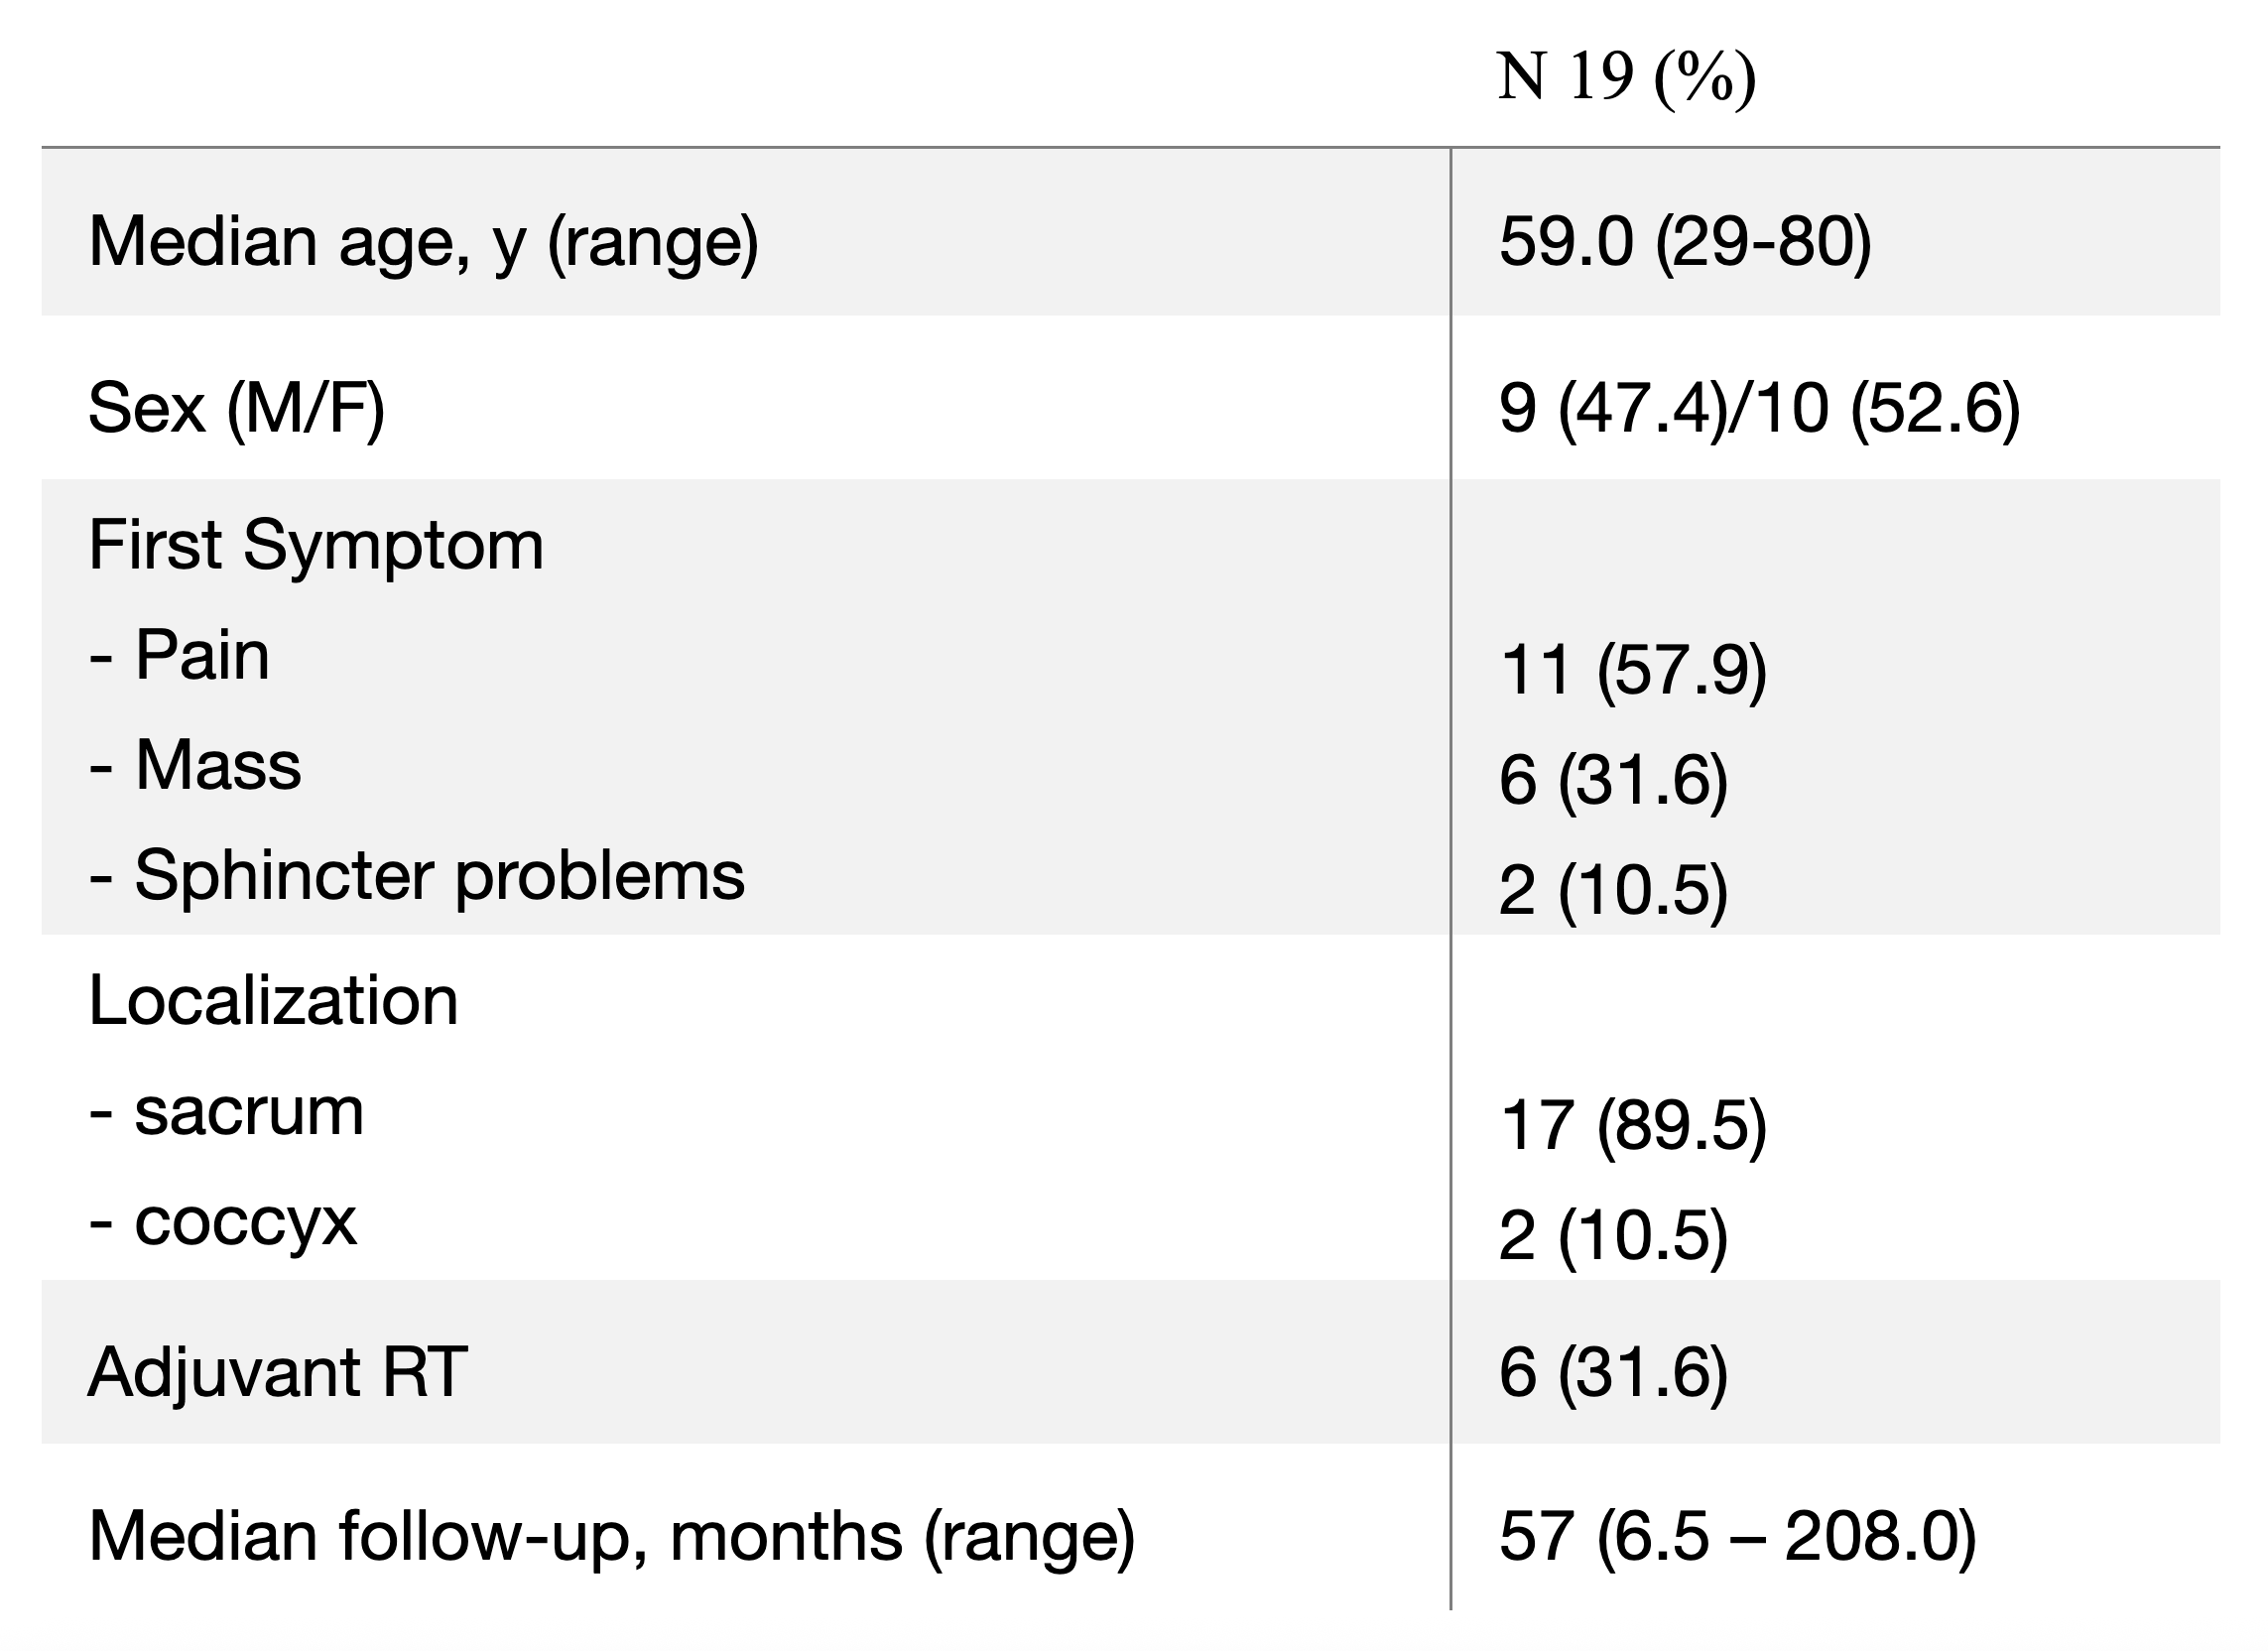Image resolution: width=2268 pixels, height=1651 pixels.
Task: Click the "- Pain" row label
Action: point(180,656)
